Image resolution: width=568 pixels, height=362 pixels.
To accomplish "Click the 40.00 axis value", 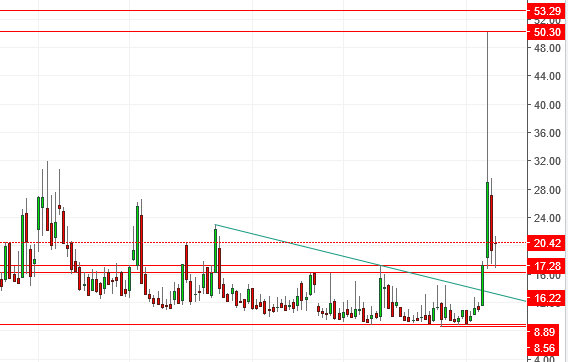I will (547, 105).
